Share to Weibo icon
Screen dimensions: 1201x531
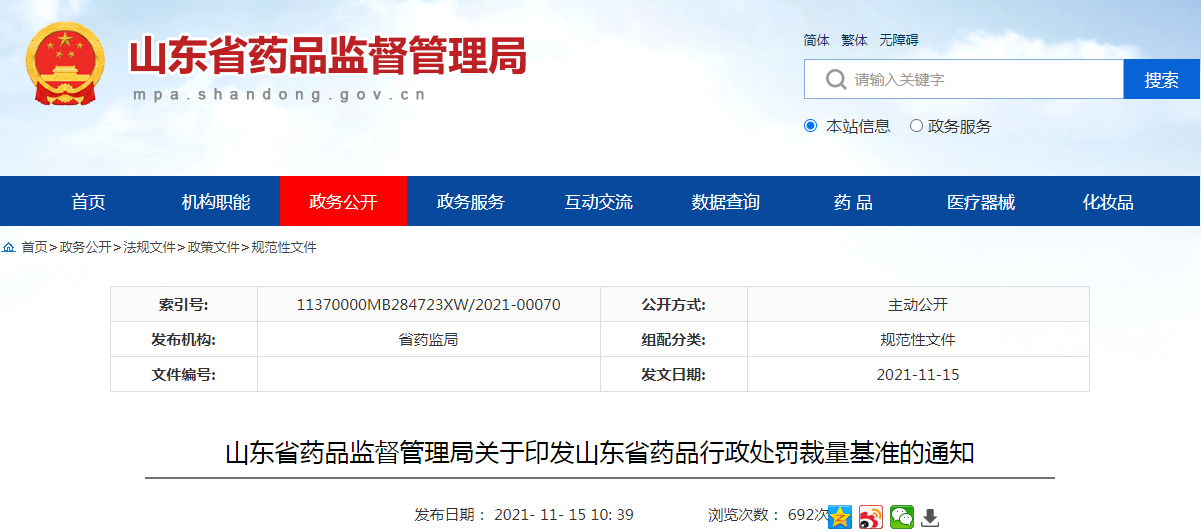[x=871, y=516]
